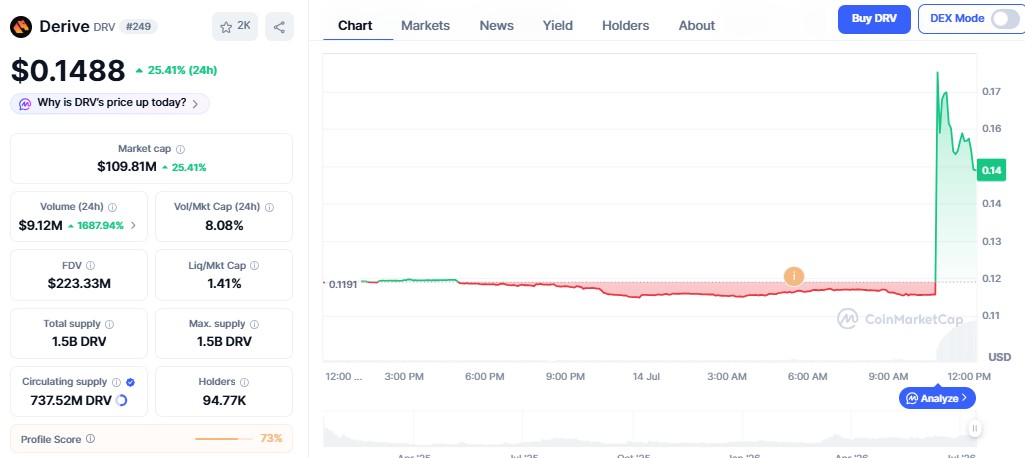Click the 8.08% Vol/Mkt Cap value
Viewport: 1025px width, 458px height.
pyautogui.click(x=224, y=225)
